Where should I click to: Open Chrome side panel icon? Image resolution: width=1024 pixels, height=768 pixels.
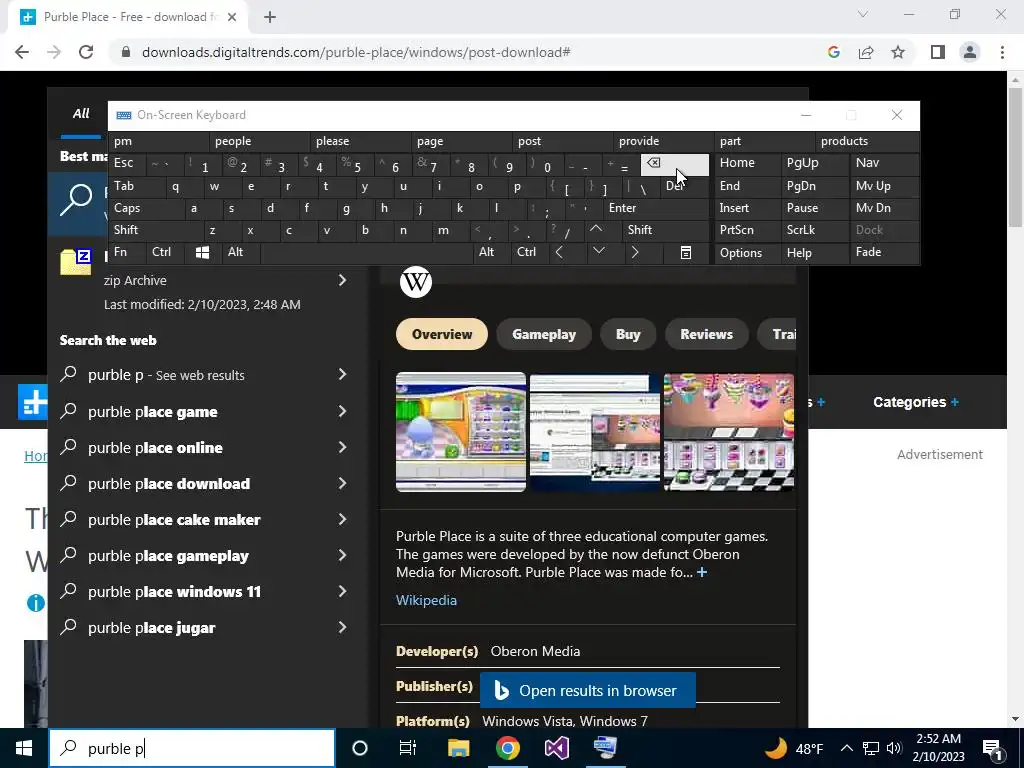938,52
